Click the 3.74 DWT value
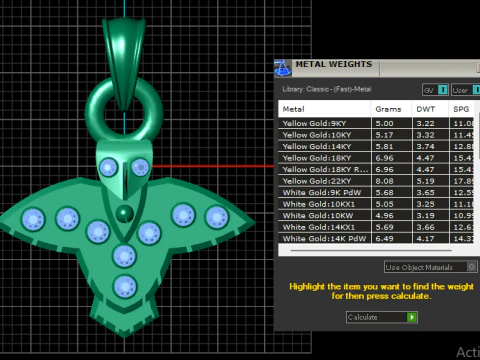 click(425, 146)
